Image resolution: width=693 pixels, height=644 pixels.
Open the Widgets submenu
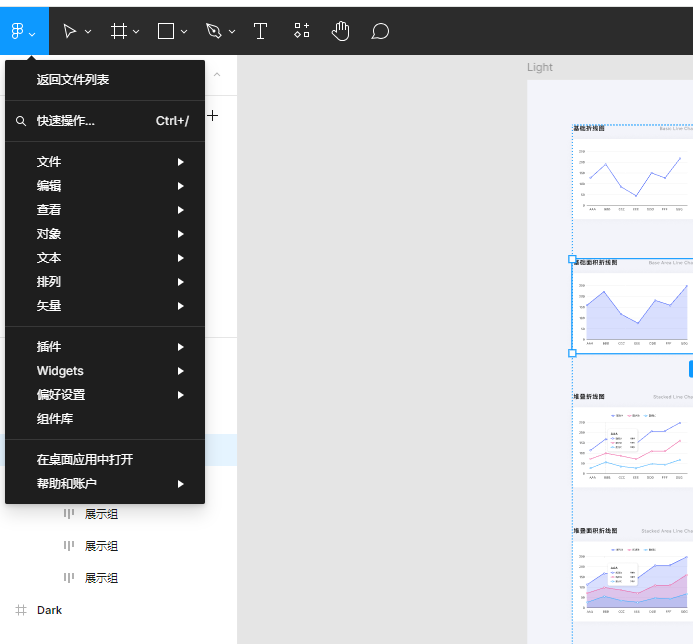tap(105, 371)
